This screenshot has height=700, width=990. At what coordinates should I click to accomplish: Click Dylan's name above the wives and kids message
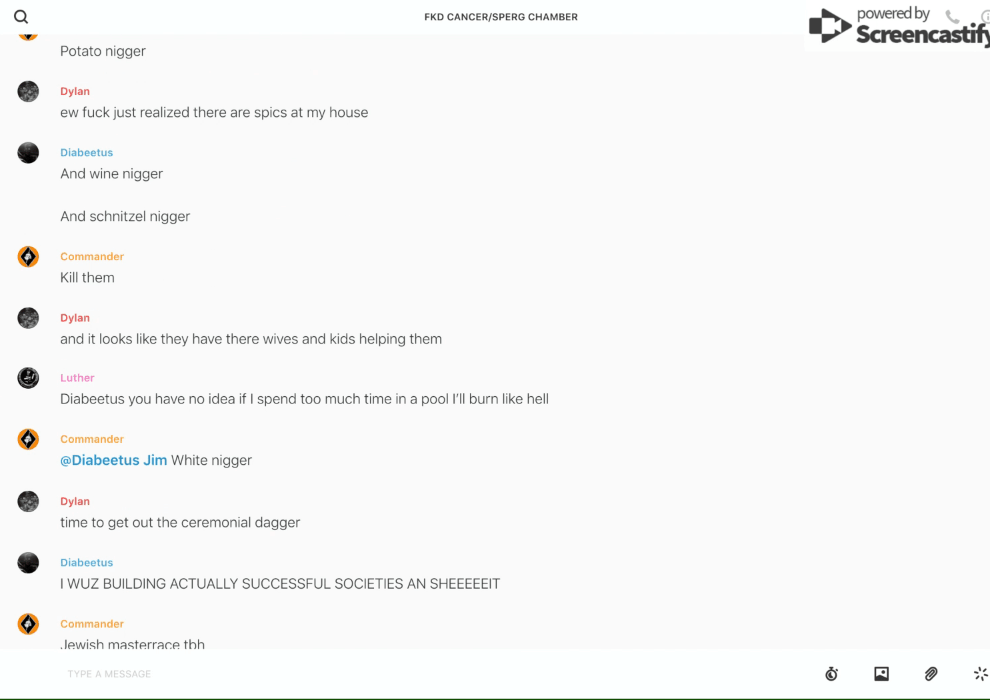pos(75,317)
